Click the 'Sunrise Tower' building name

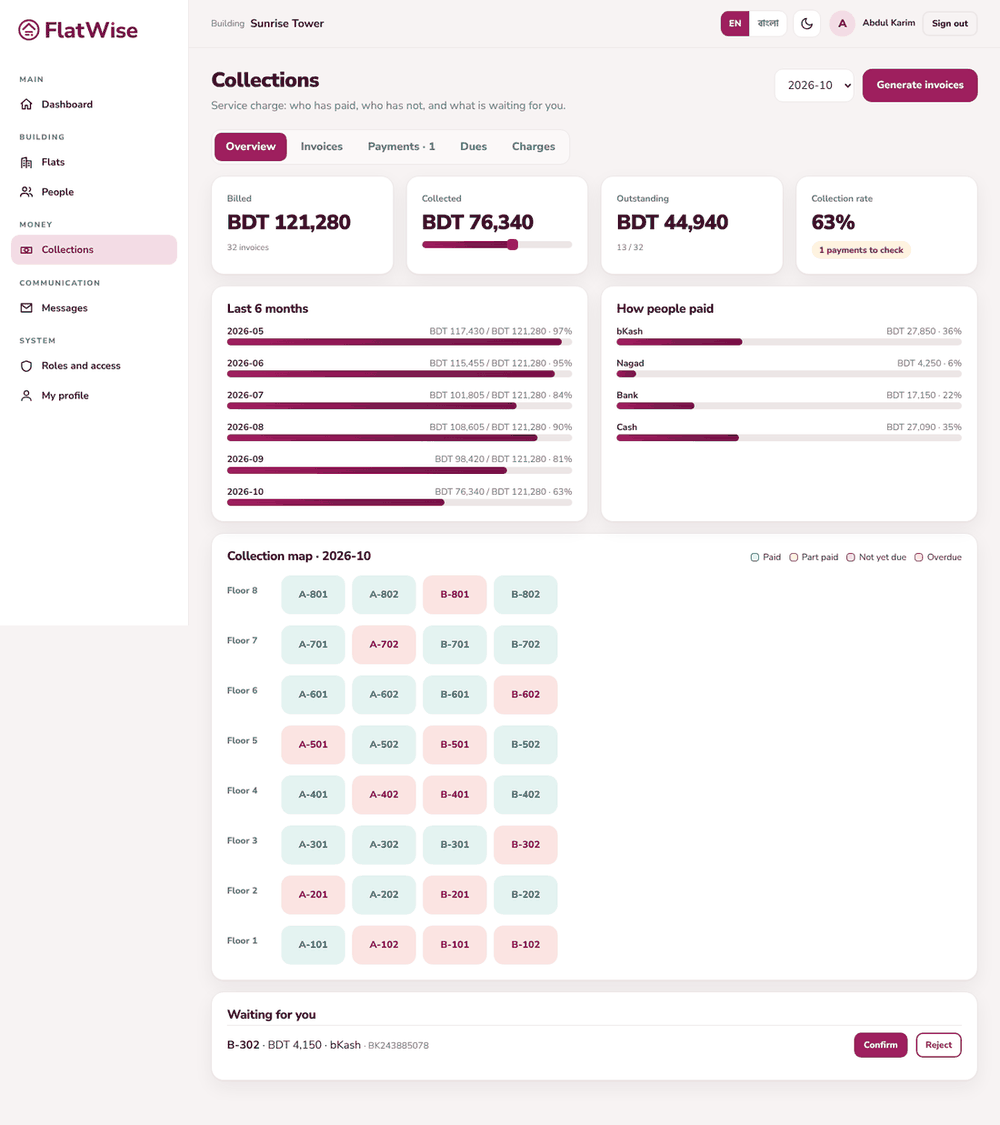pyautogui.click(x=287, y=24)
